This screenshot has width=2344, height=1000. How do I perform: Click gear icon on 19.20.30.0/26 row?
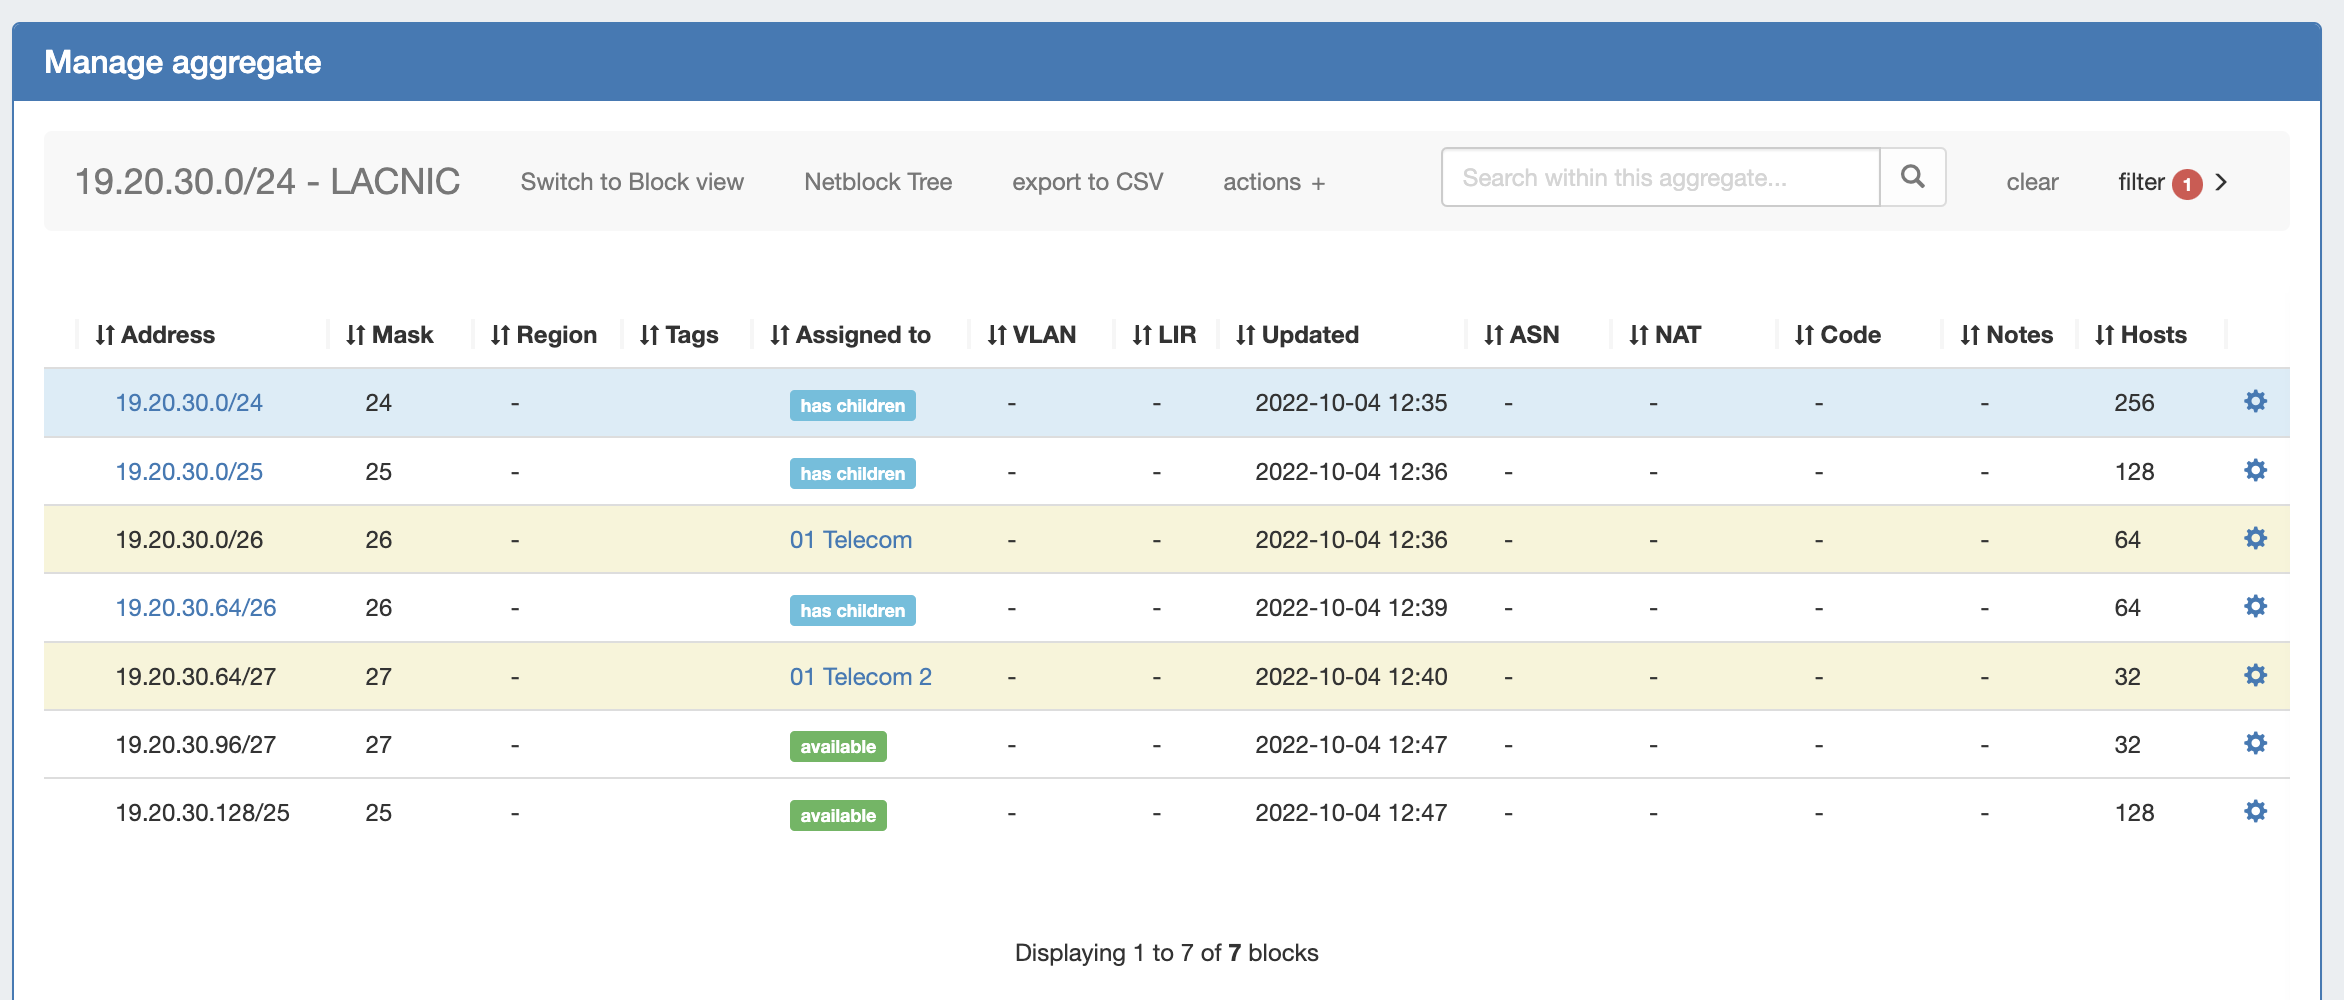pos(2255,539)
